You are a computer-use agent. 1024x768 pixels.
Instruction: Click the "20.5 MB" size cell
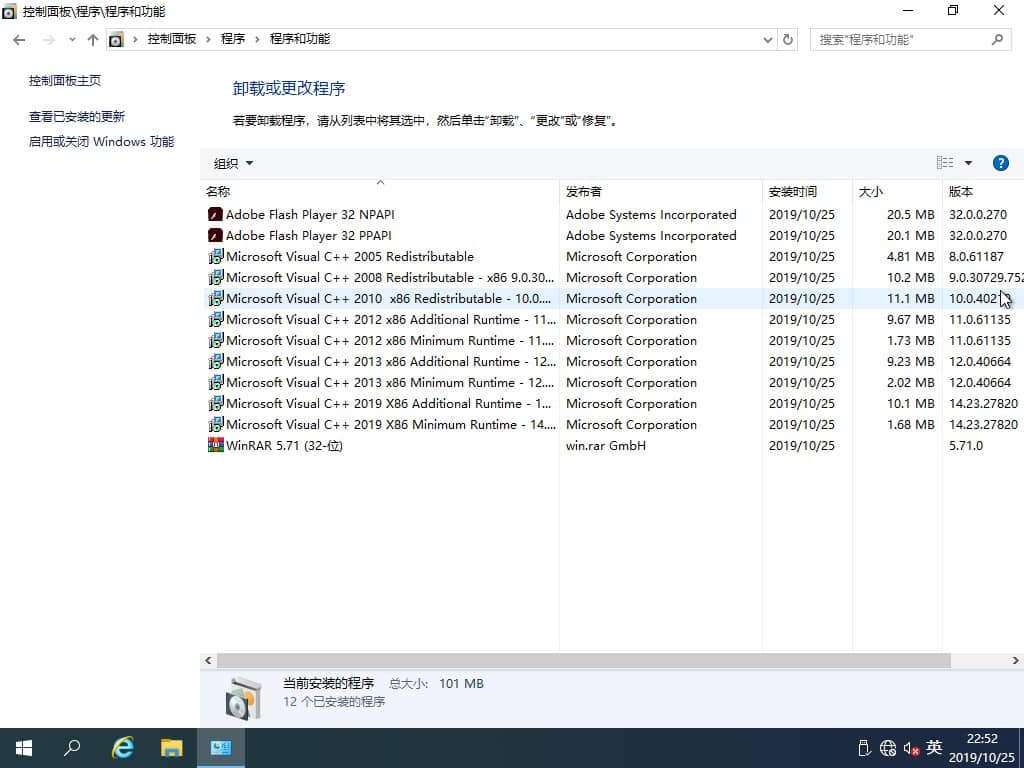click(910, 214)
